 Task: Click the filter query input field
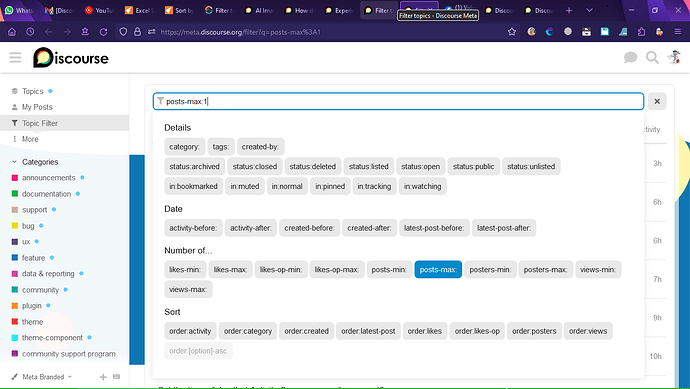coord(398,101)
